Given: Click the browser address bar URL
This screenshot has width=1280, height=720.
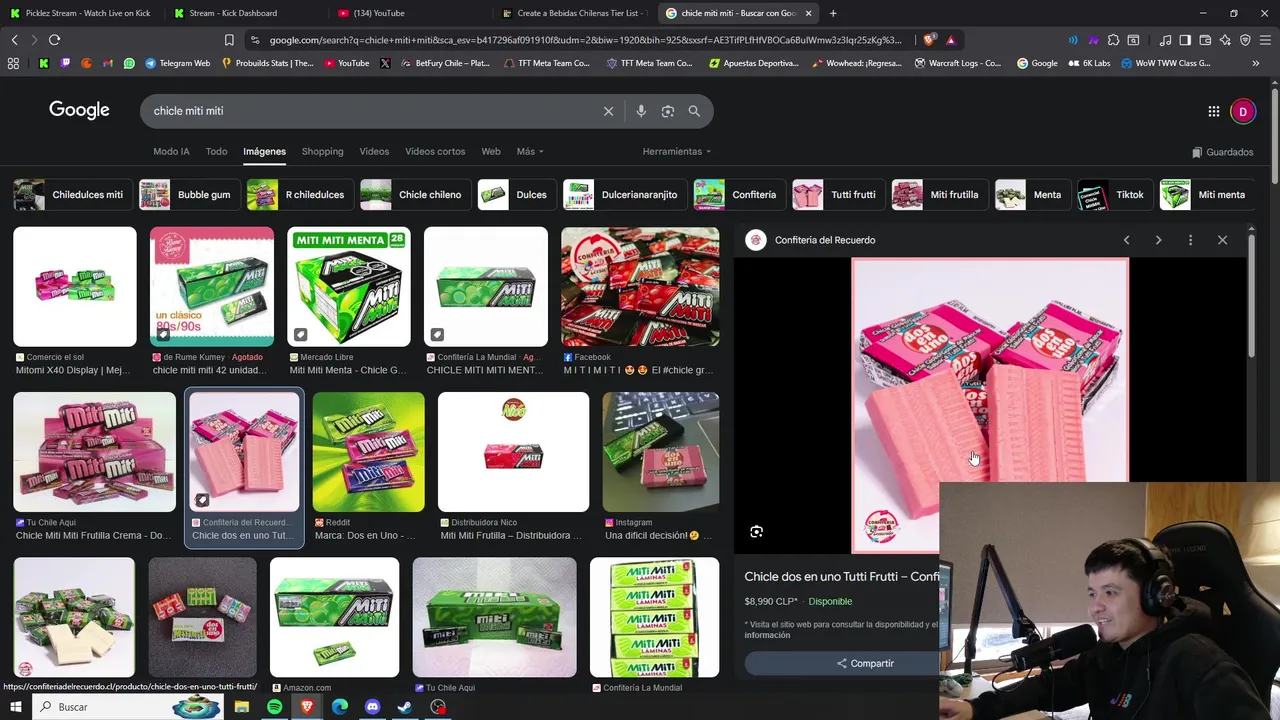Looking at the screenshot, I should pyautogui.click(x=585, y=40).
